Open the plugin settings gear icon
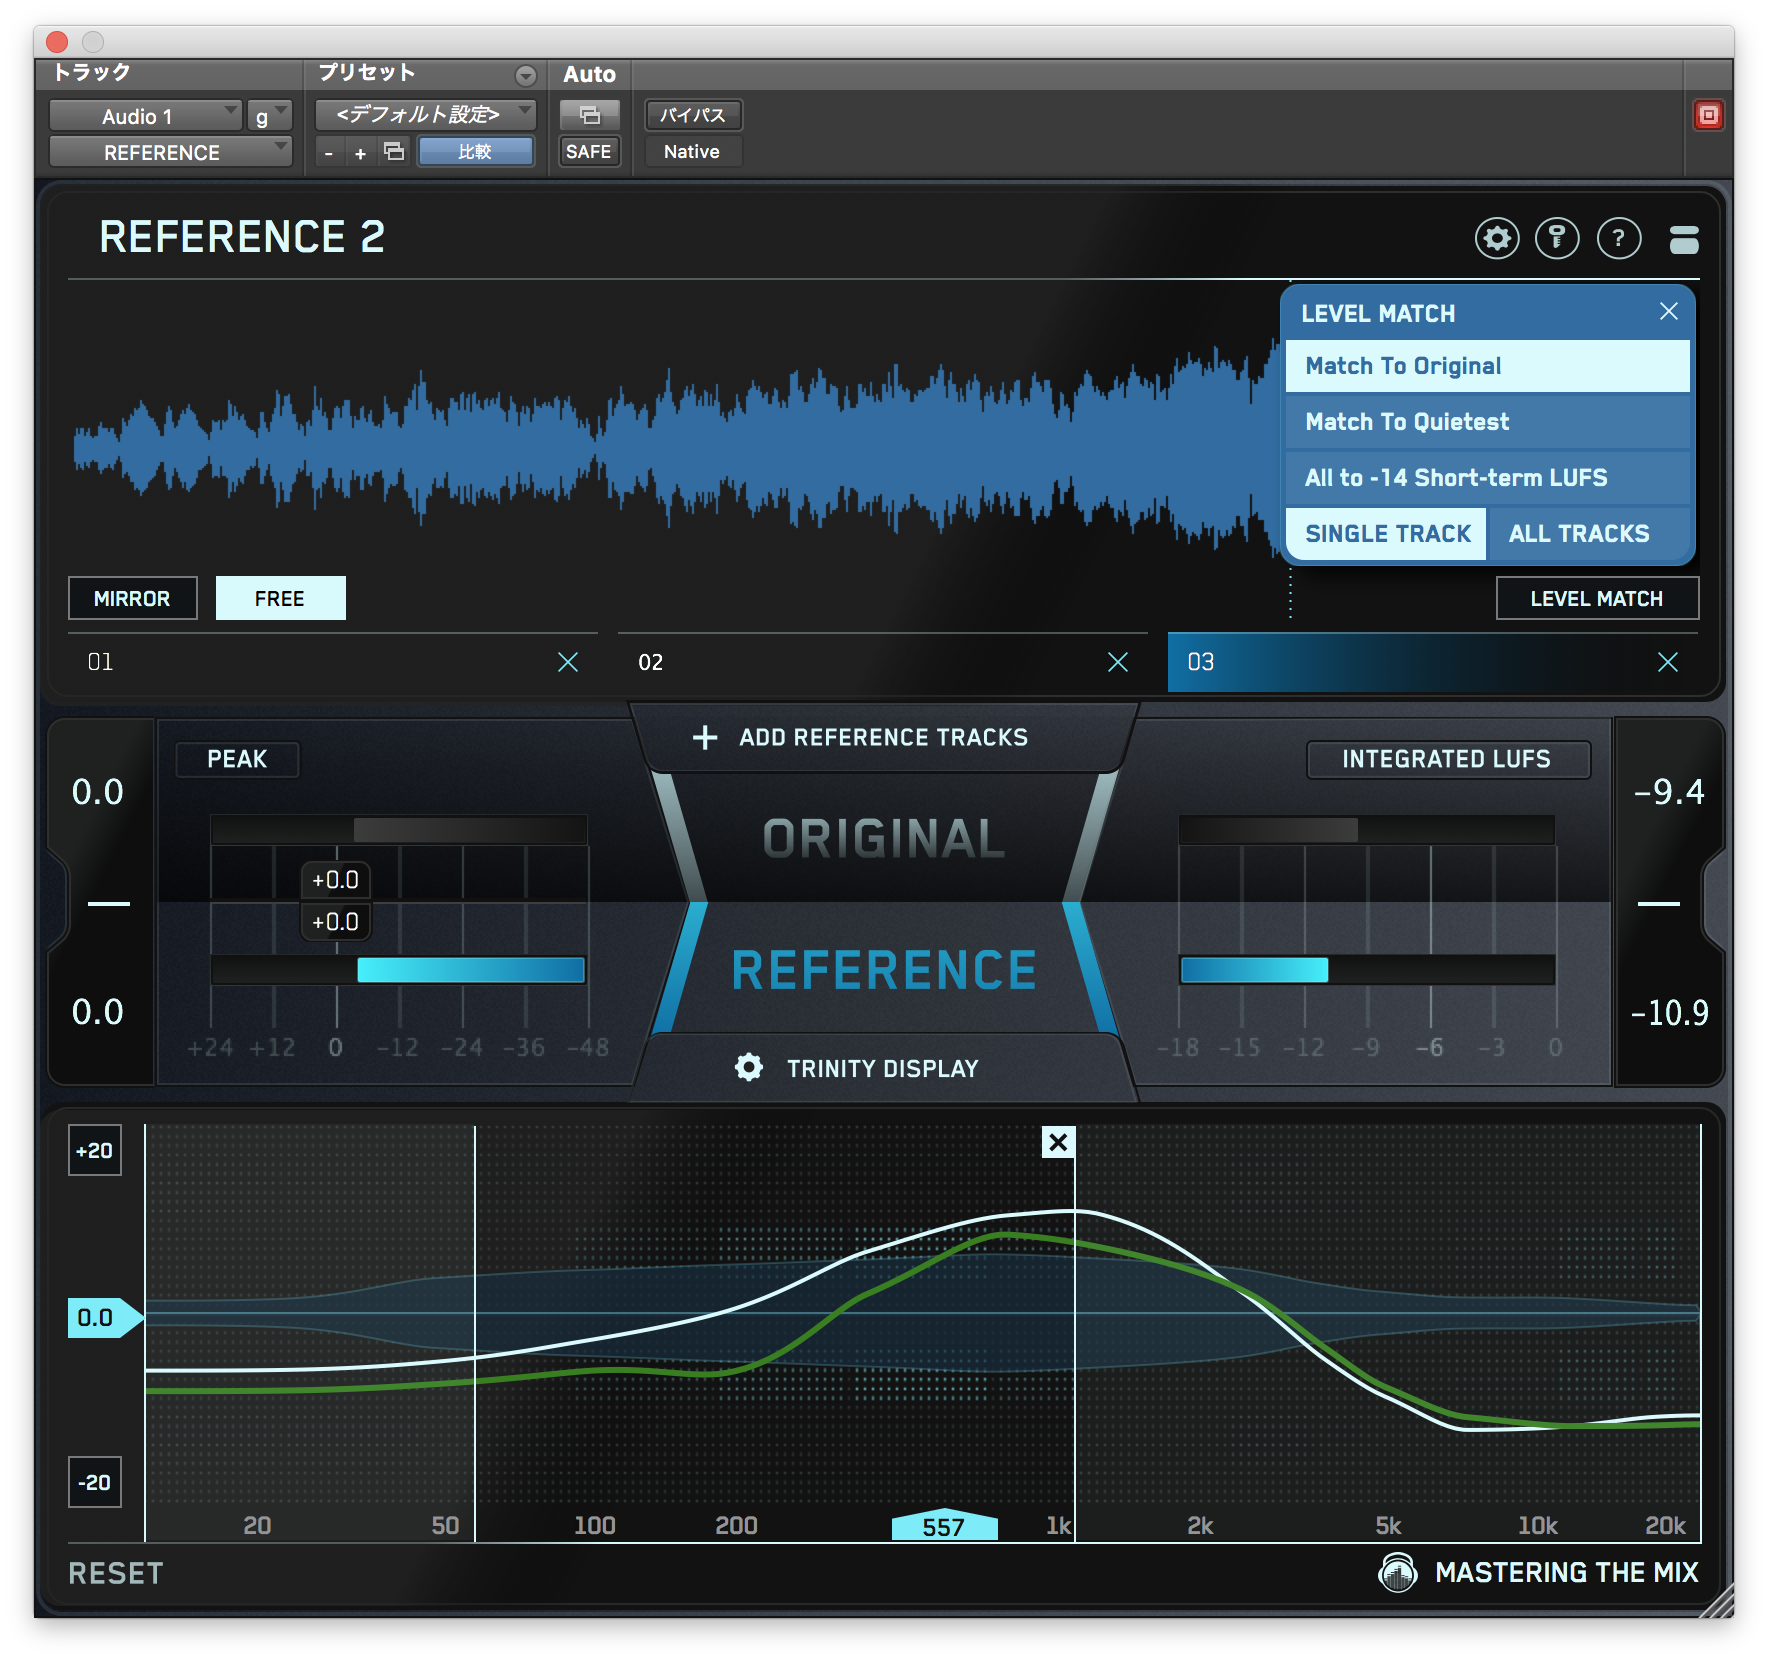1768x1660 pixels. pyautogui.click(x=1497, y=238)
